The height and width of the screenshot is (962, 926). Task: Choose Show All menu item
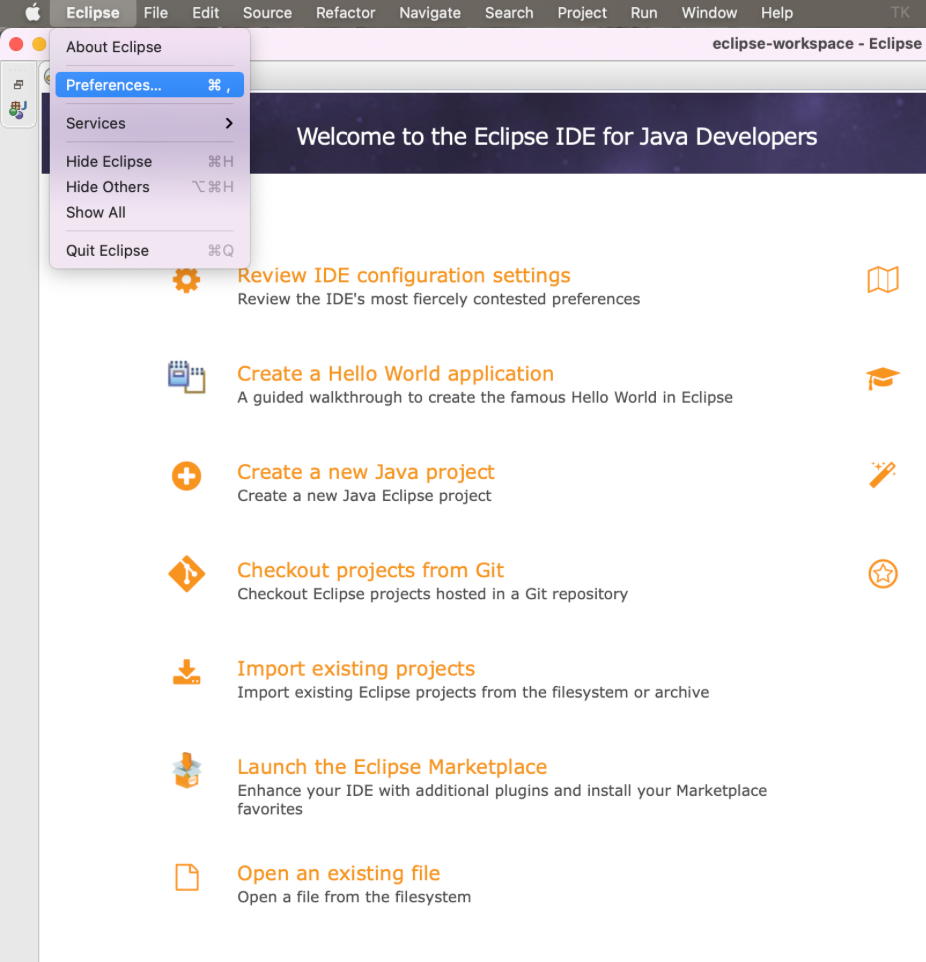point(150,212)
